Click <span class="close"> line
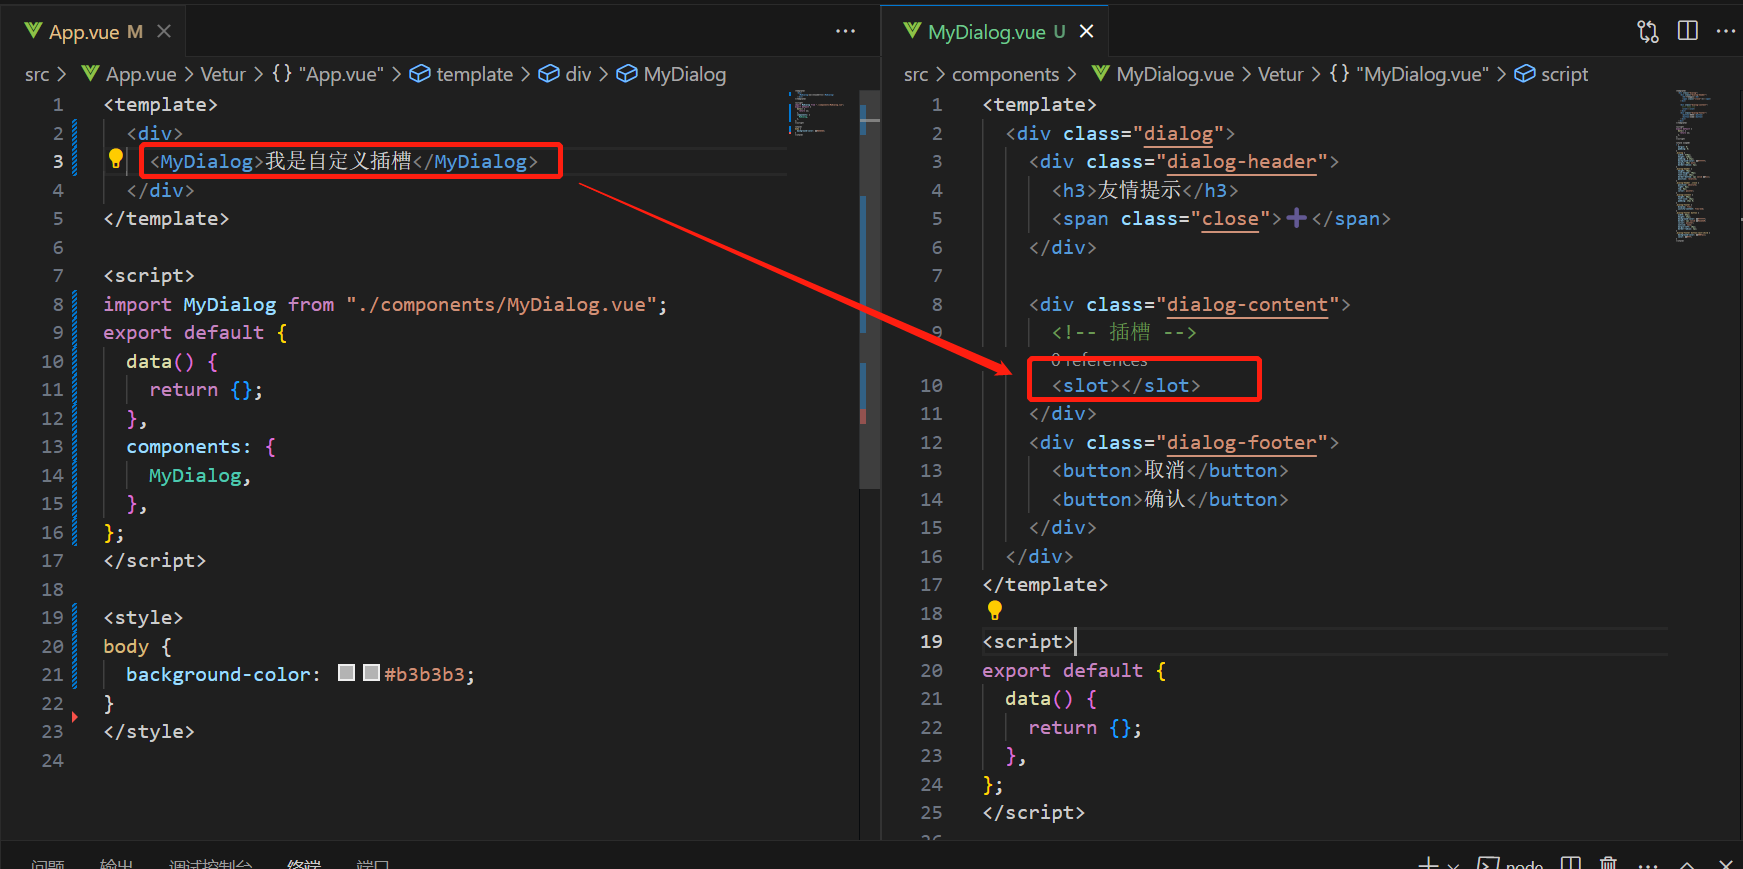Image resolution: width=1743 pixels, height=869 pixels. tap(1221, 218)
